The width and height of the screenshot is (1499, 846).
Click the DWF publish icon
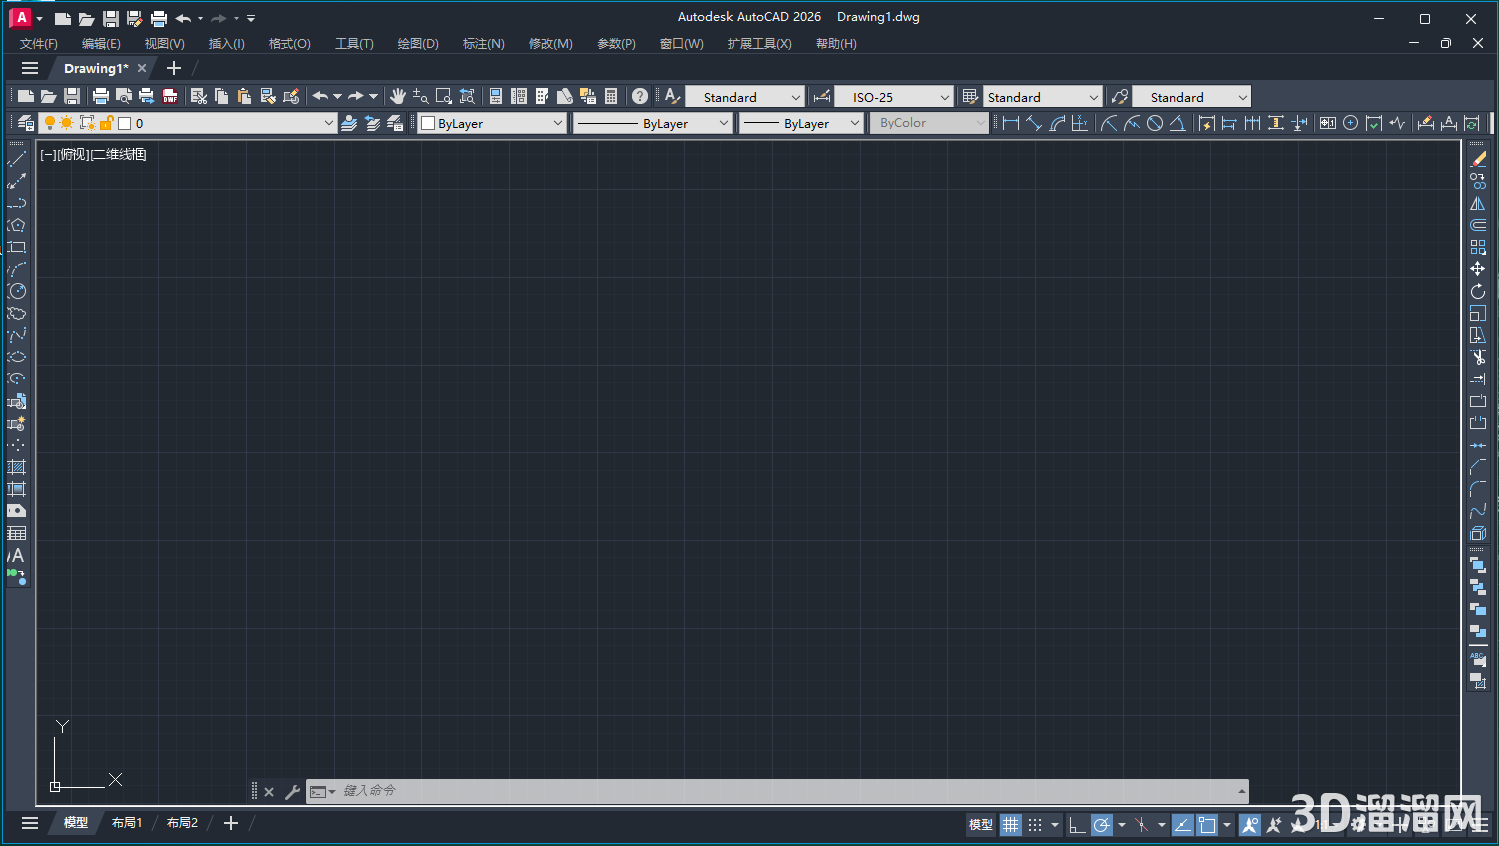[170, 96]
